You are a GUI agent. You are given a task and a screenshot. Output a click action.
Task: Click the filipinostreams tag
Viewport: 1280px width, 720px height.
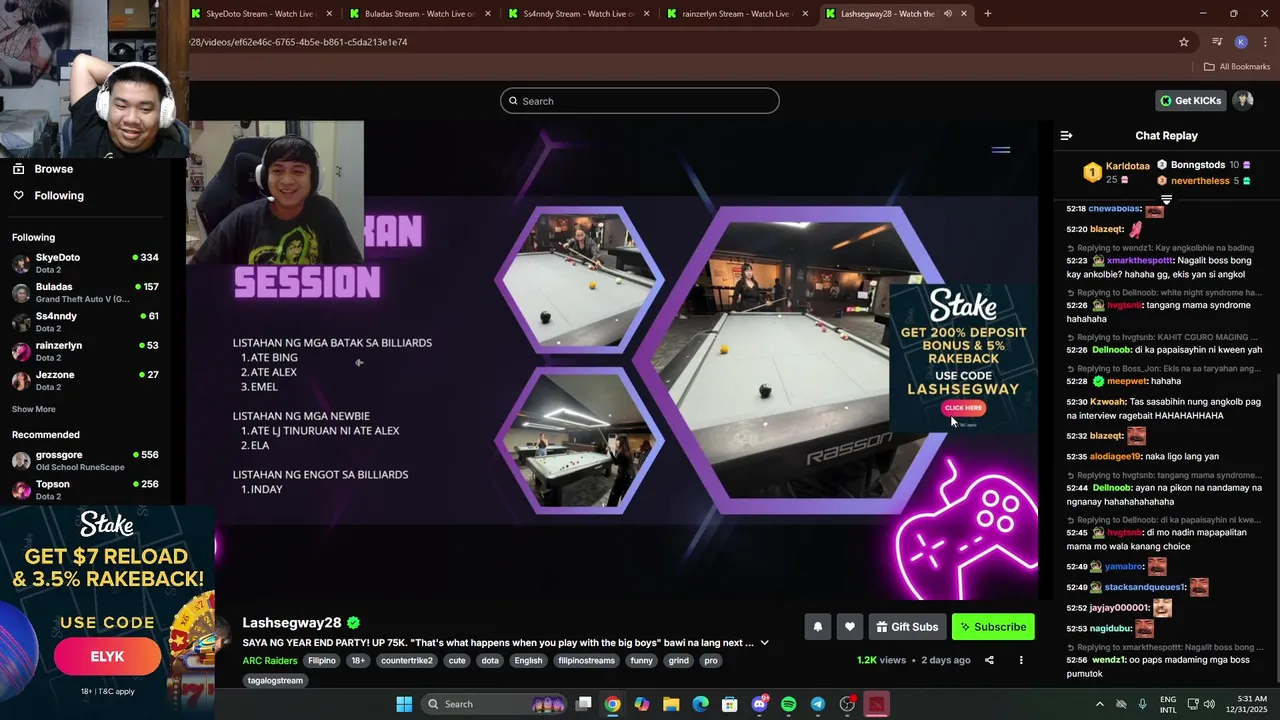(x=586, y=660)
